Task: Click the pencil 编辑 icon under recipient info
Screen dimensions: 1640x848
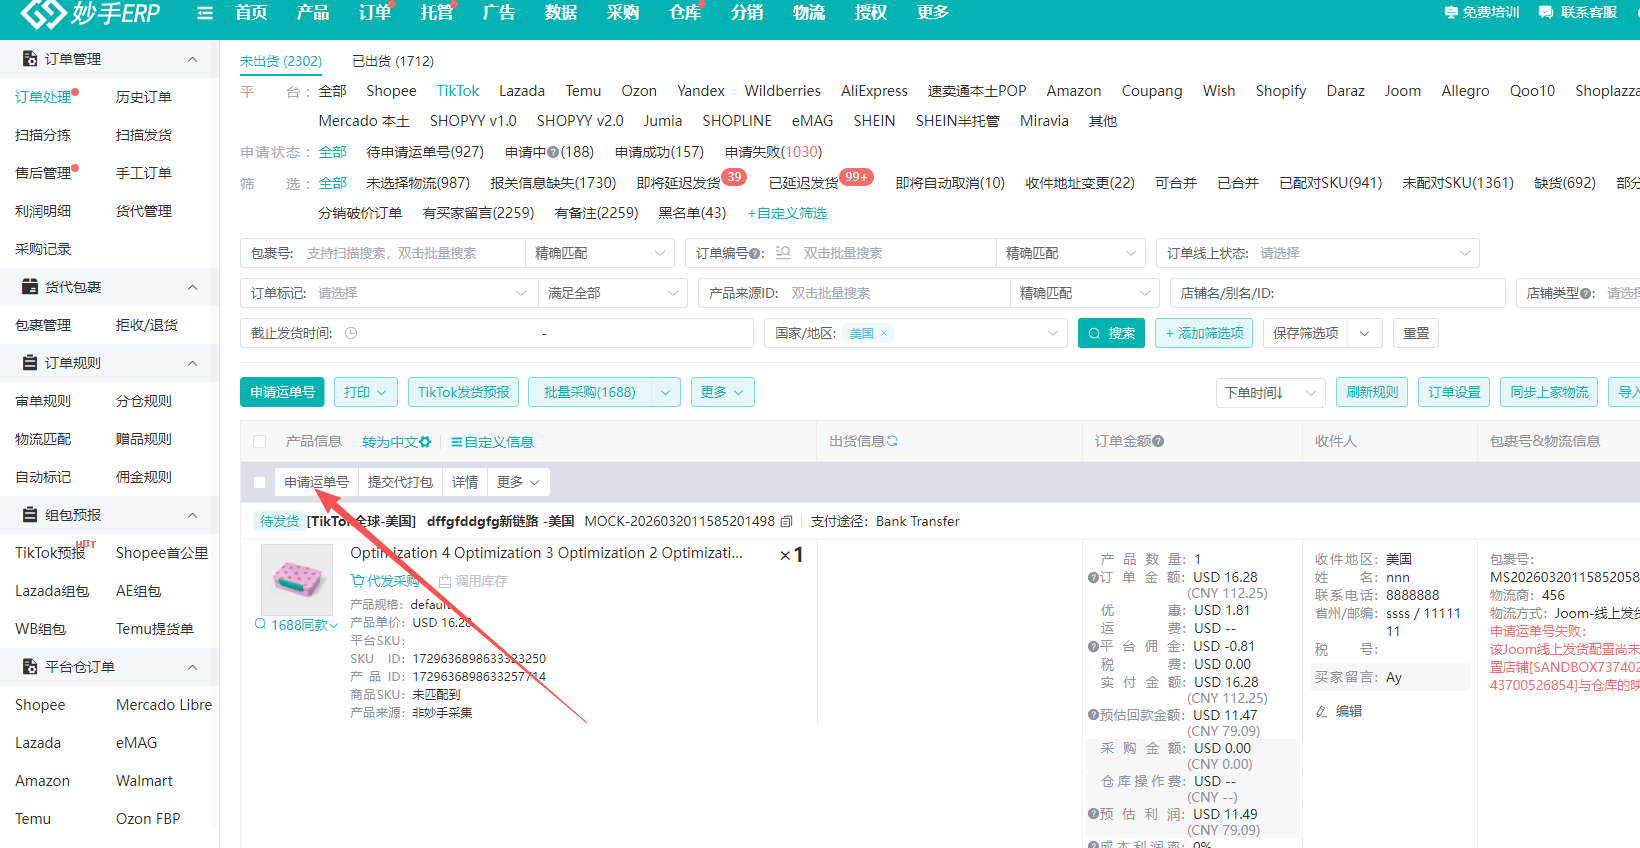Action: [x=1322, y=711]
